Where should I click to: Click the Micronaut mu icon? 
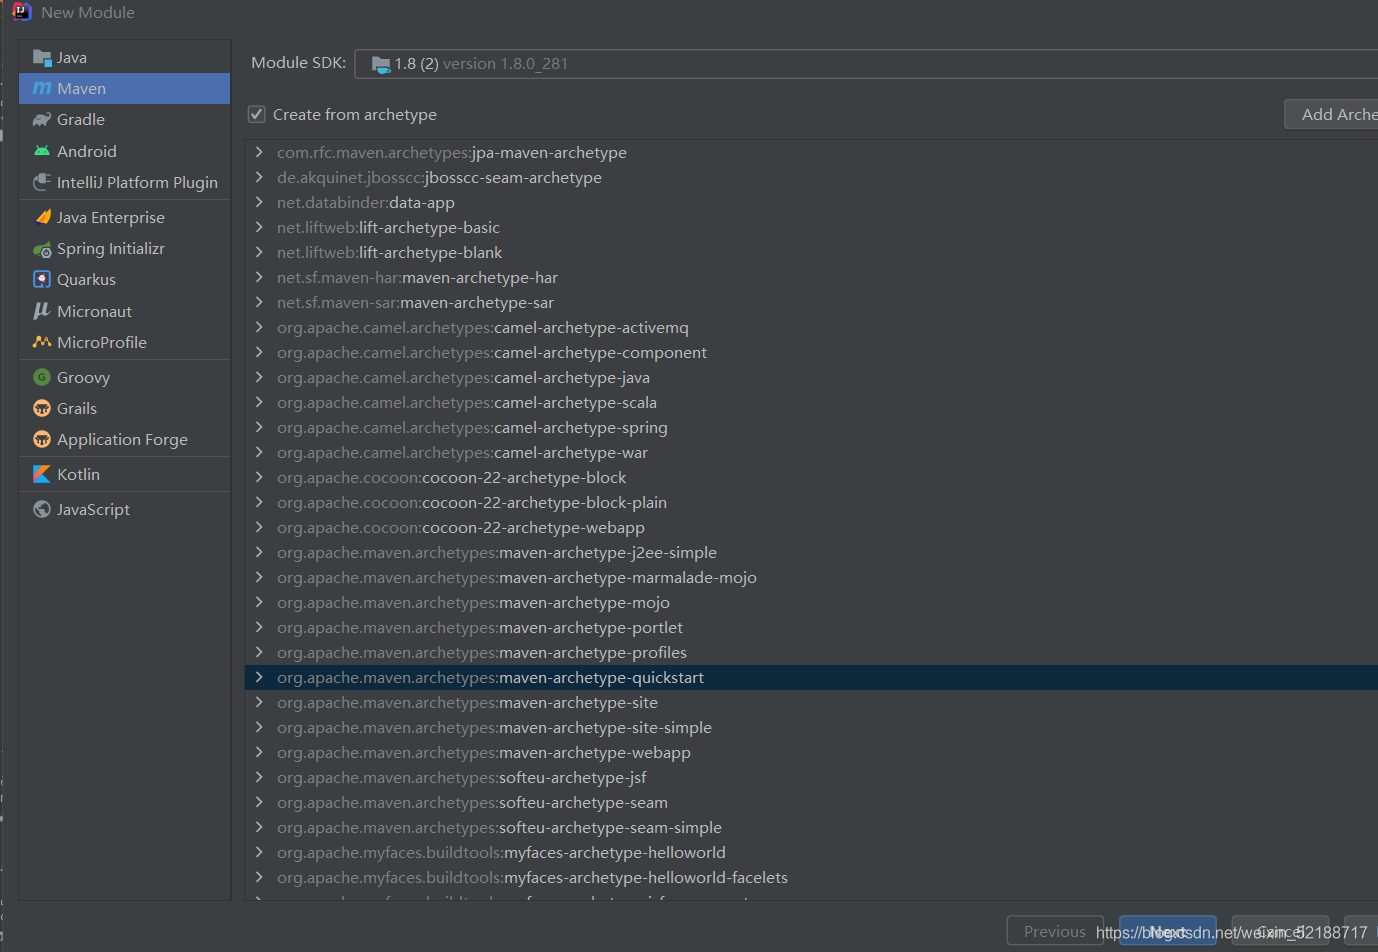click(x=42, y=311)
